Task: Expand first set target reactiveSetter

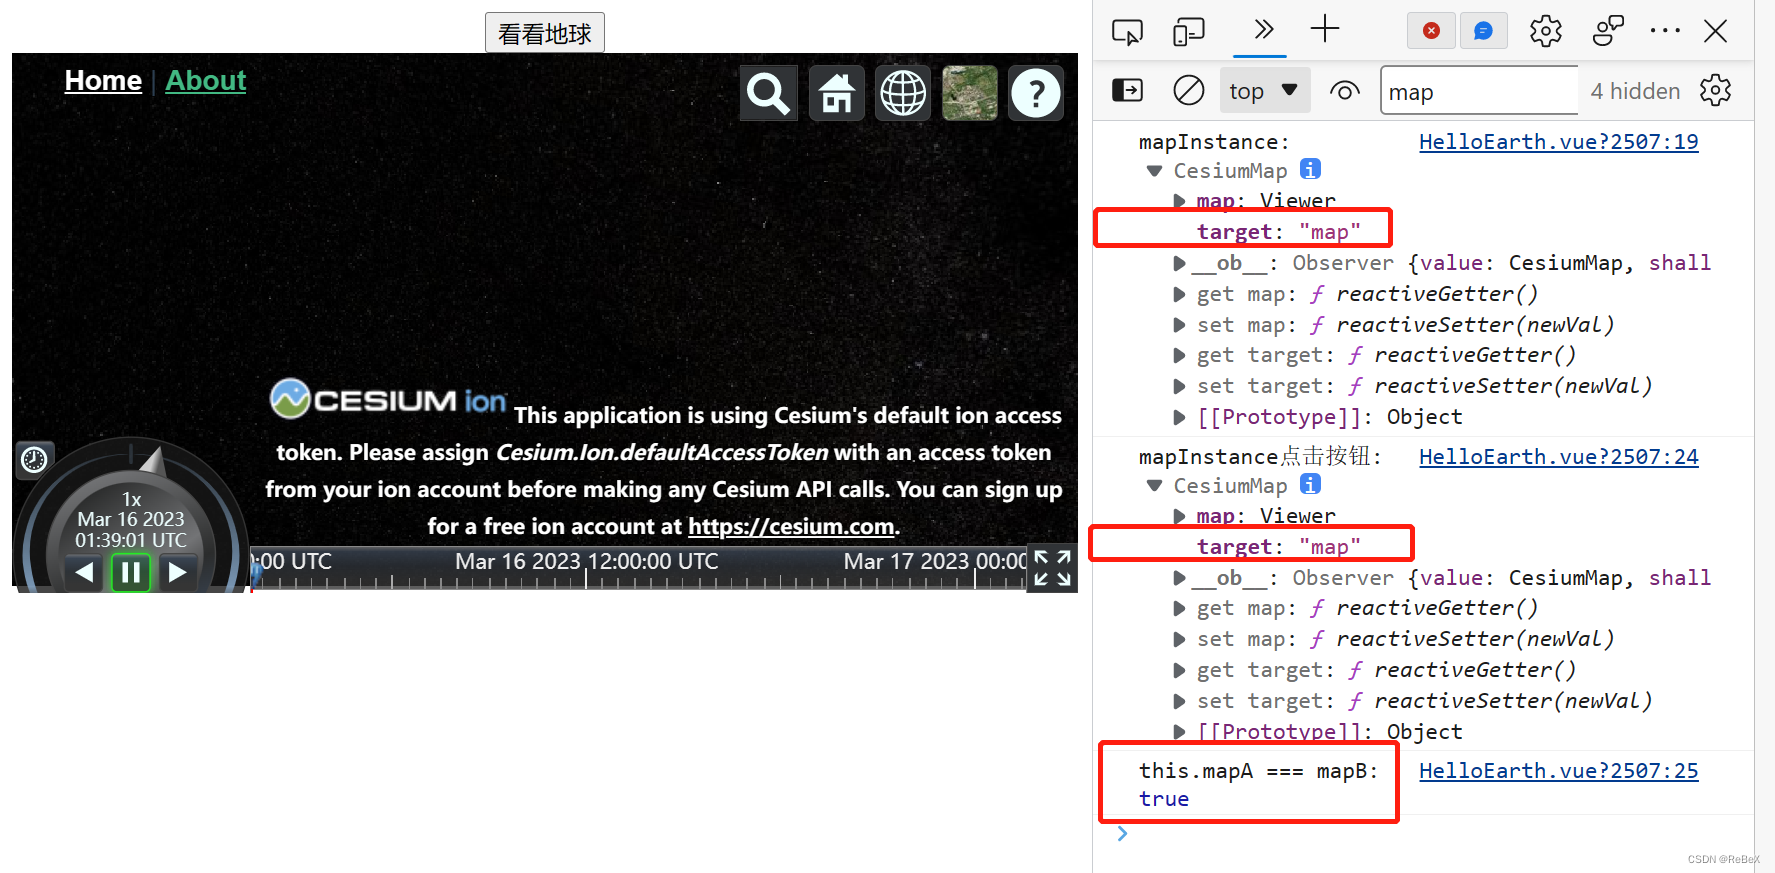Action: point(1179,387)
